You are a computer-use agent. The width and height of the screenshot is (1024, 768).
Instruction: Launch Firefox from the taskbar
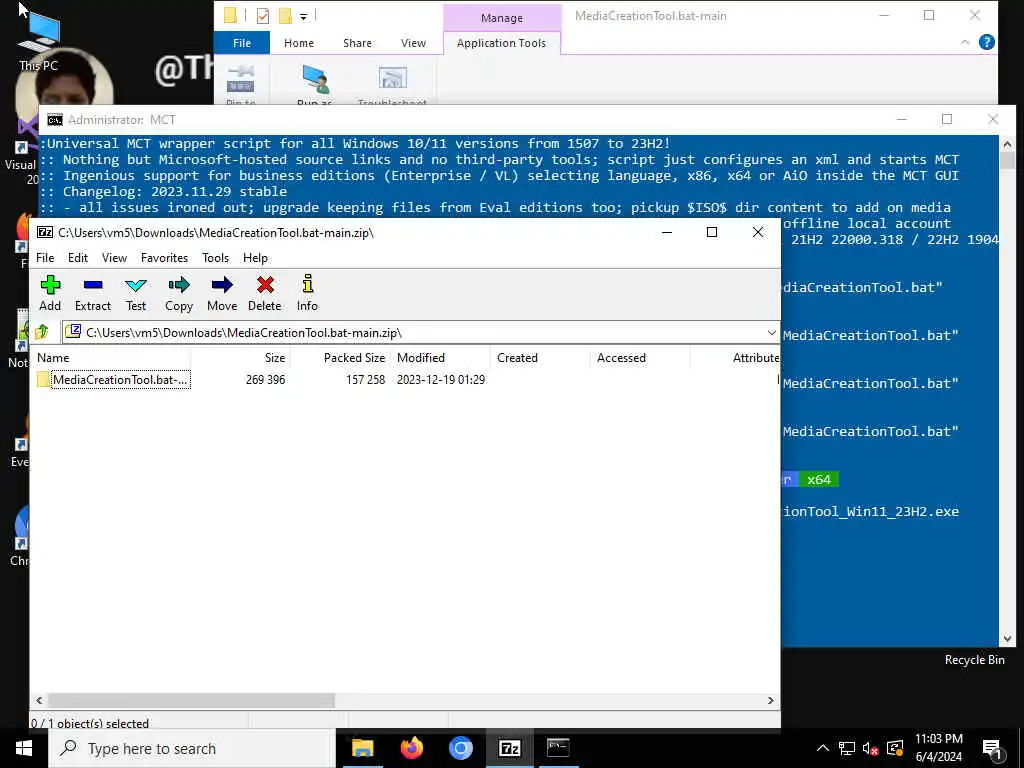[x=411, y=748]
